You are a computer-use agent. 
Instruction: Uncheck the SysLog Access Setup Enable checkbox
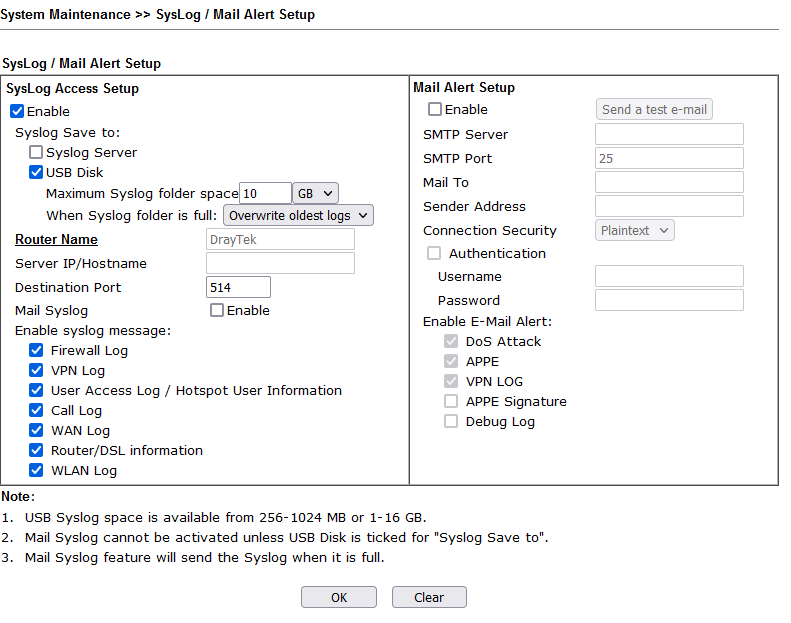tap(17, 111)
